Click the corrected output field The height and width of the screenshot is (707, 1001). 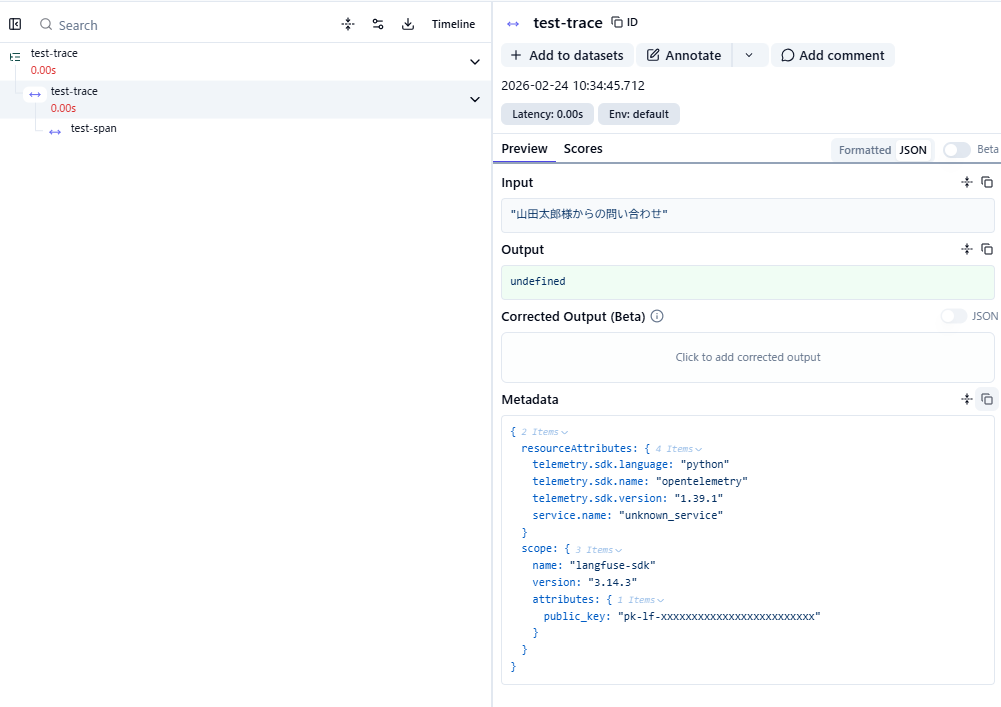click(747, 357)
